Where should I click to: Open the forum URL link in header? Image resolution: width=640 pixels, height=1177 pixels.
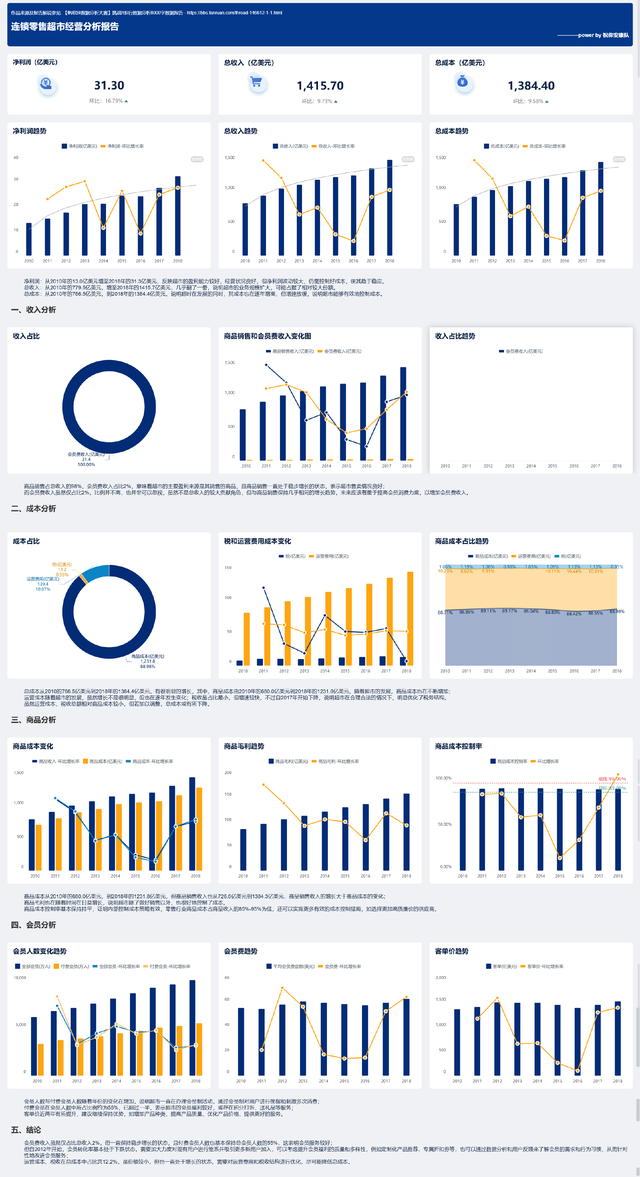coord(233,13)
